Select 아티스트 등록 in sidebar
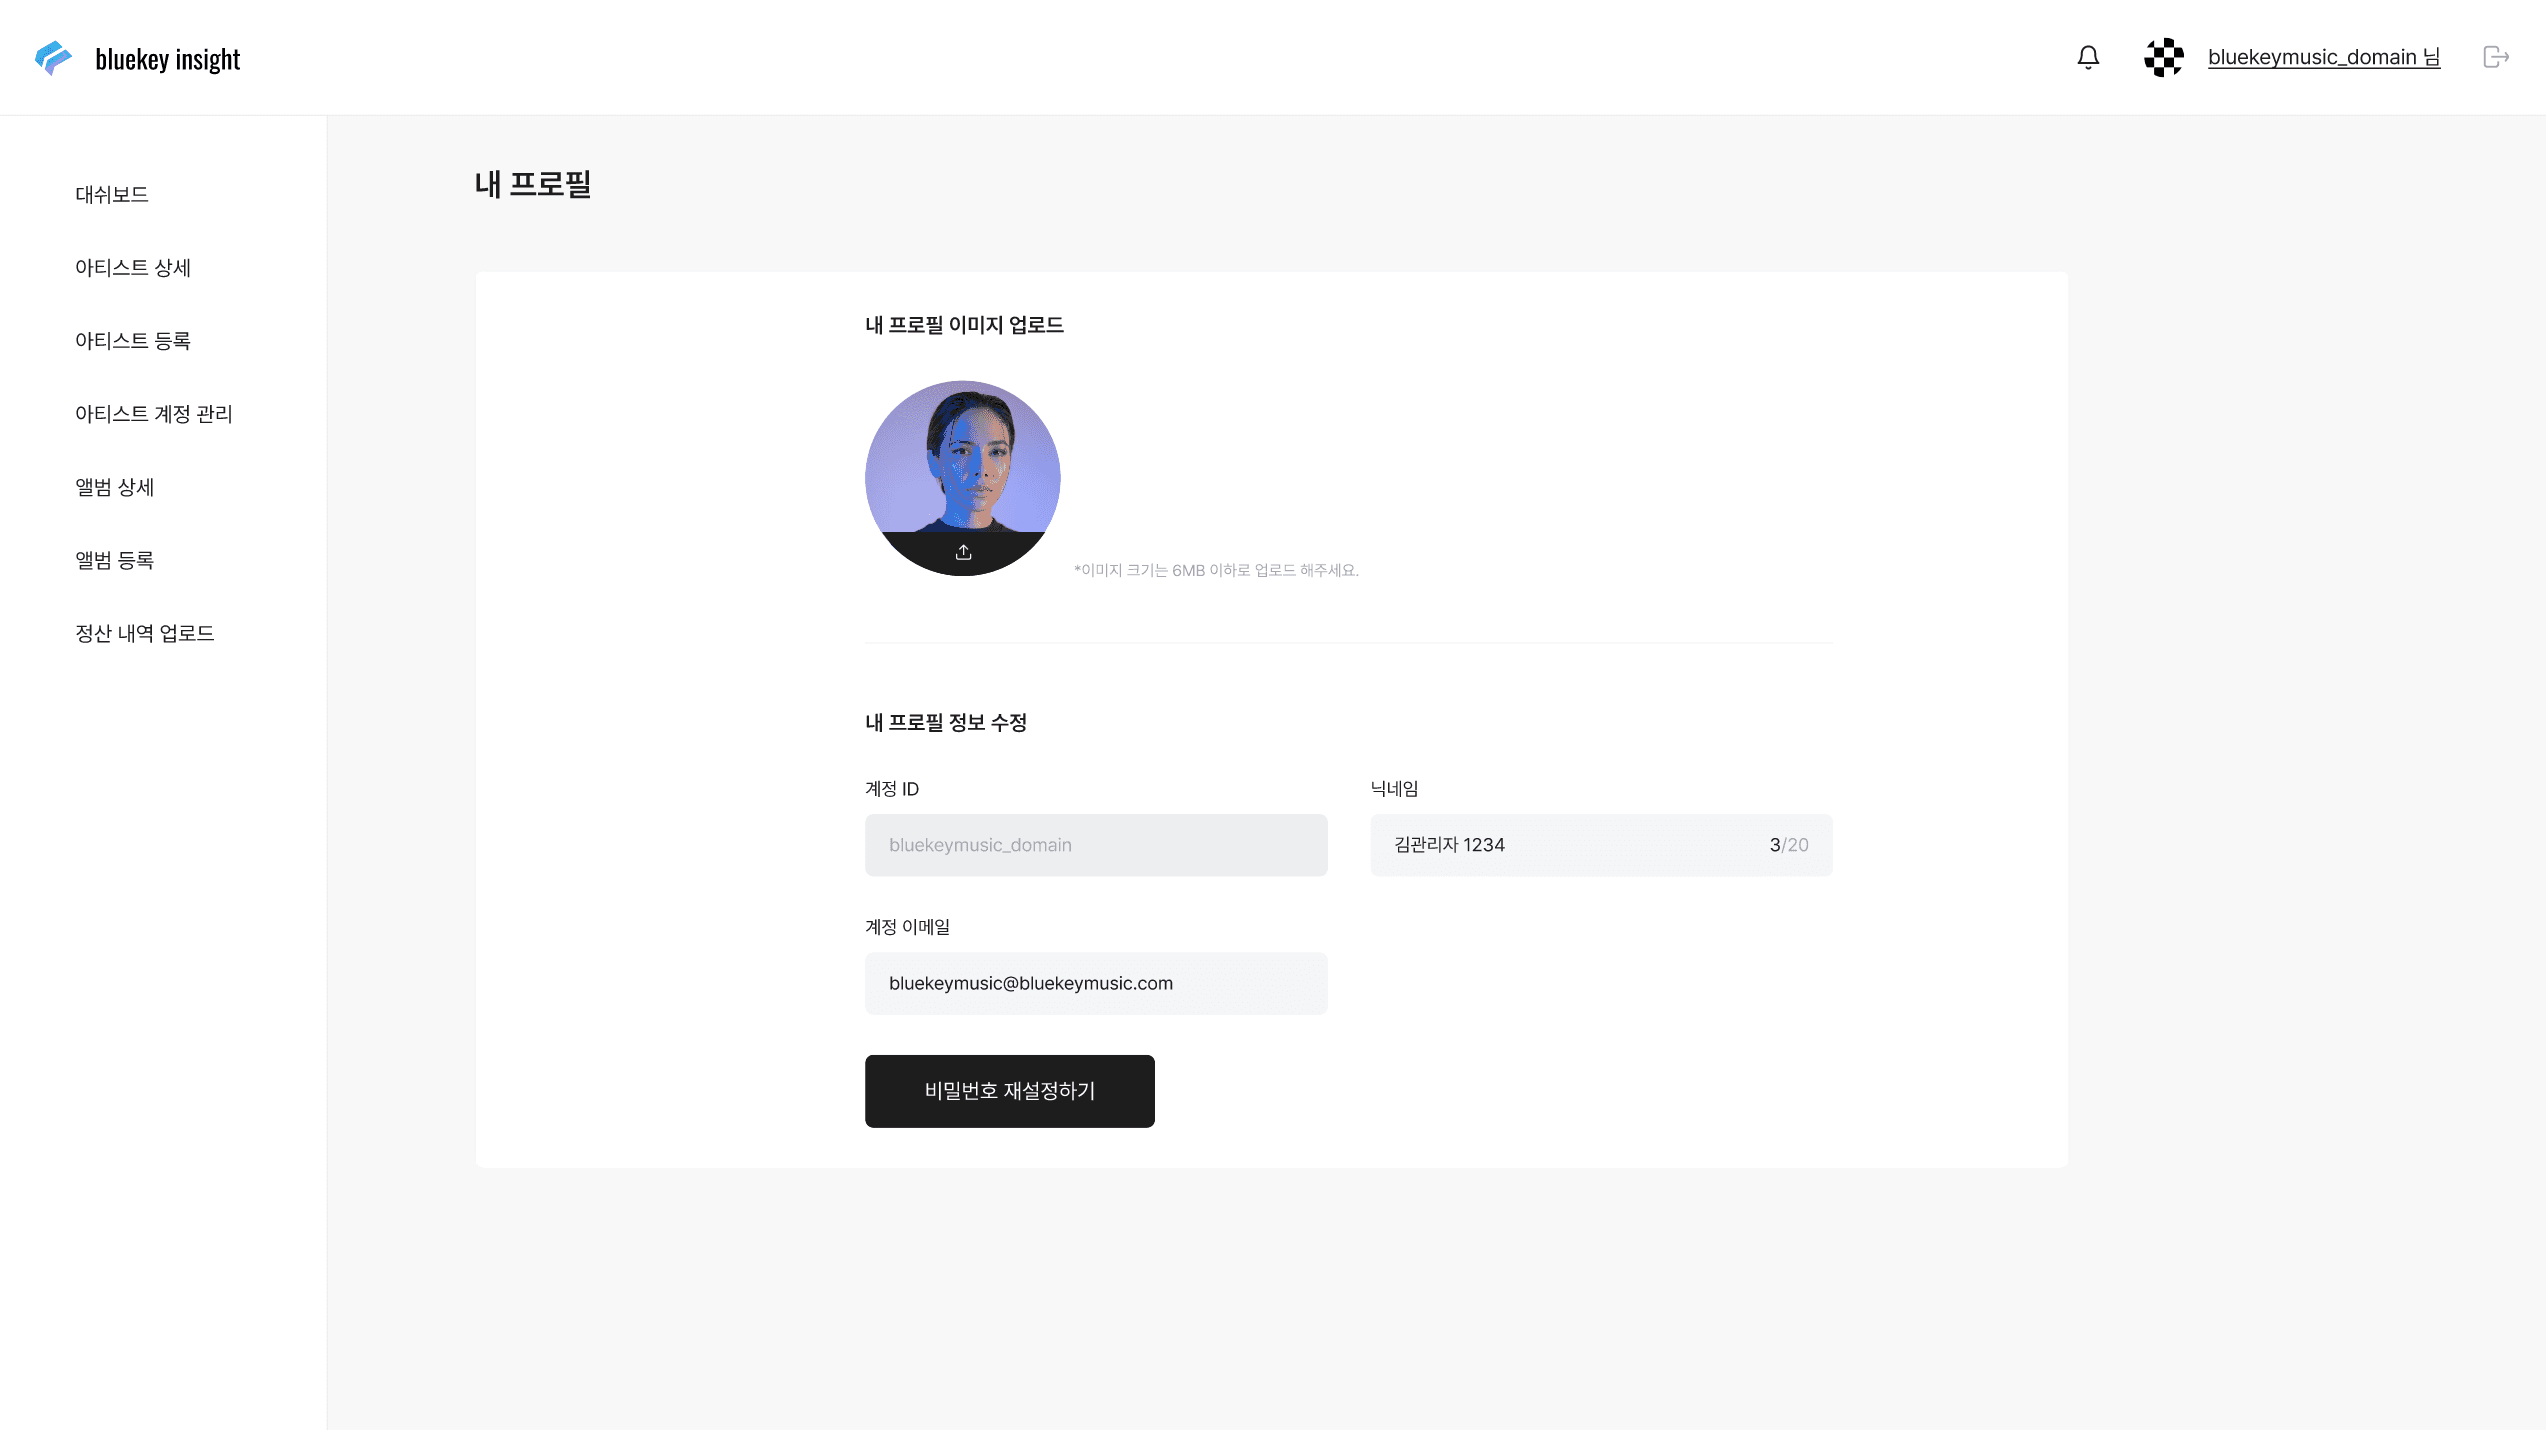Screen dimensions: 2546x1430 pyautogui.click(x=133, y=341)
